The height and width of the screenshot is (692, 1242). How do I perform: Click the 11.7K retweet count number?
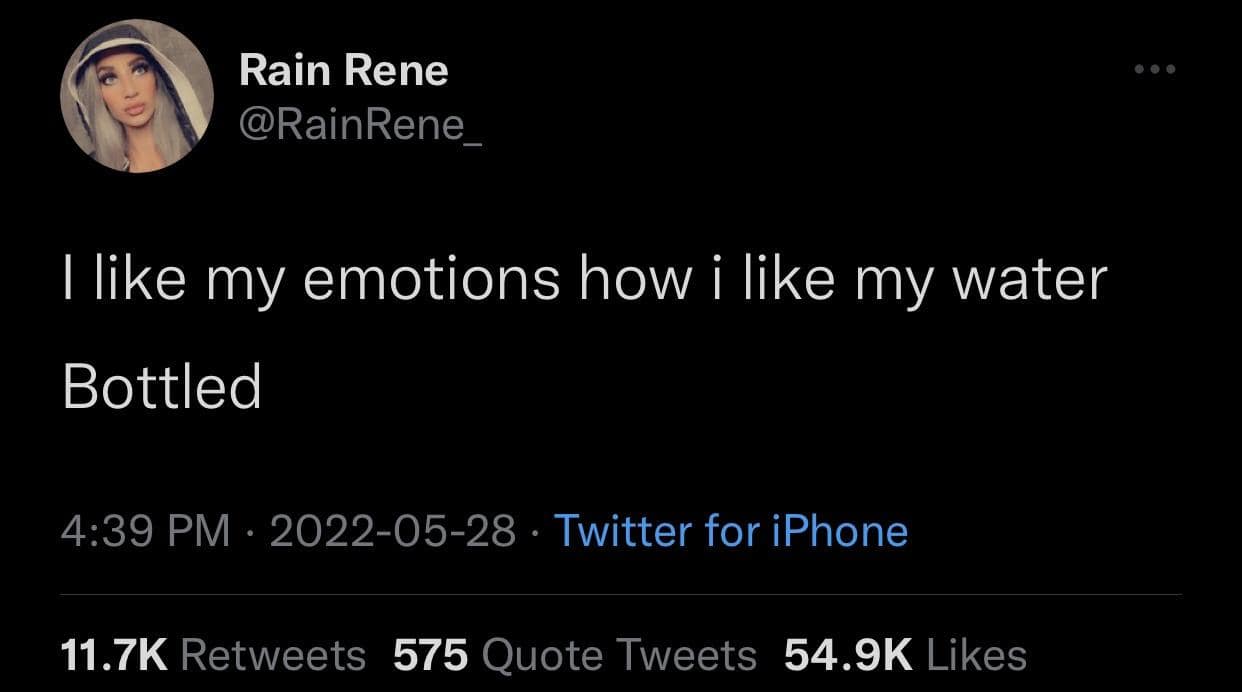tap(116, 655)
